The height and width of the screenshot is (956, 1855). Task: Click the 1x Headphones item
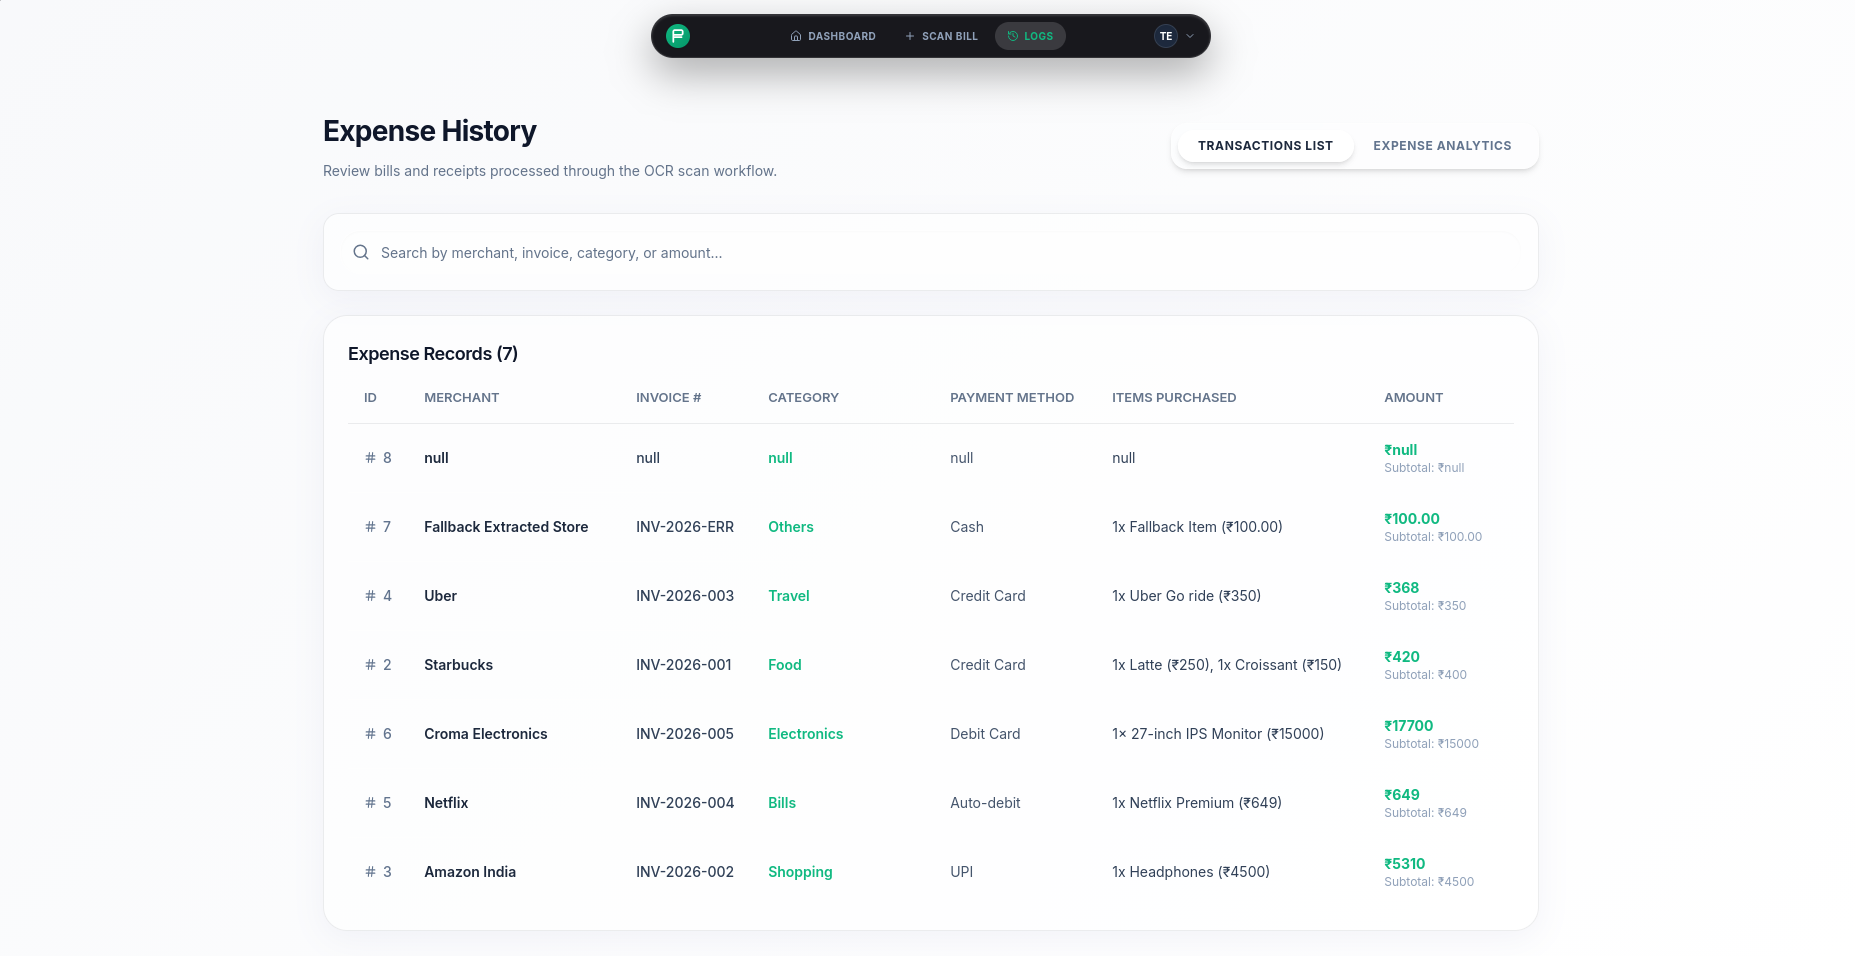tap(1191, 872)
